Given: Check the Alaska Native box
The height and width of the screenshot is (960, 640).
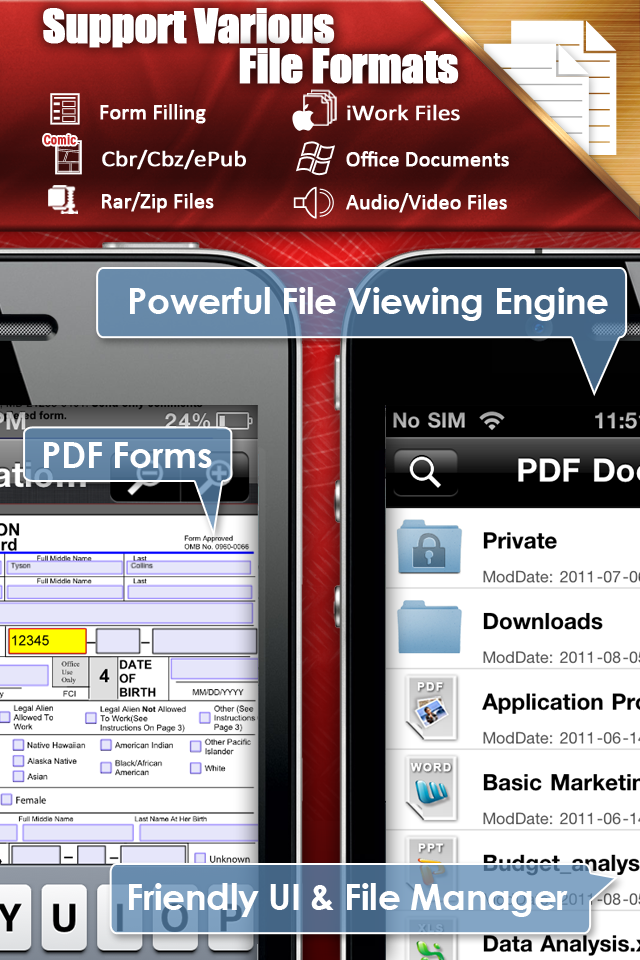Looking at the screenshot, I should (x=18, y=761).
